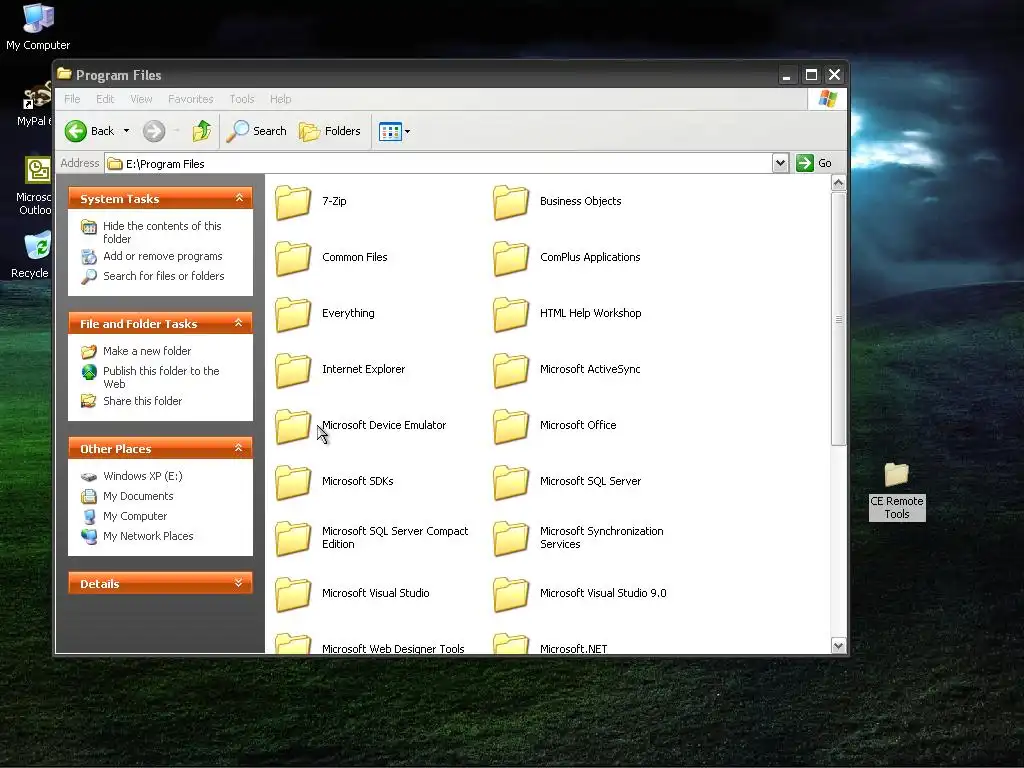Viewport: 1024px width, 768px height.
Task: Click the Back arrow icon
Action: point(76,131)
